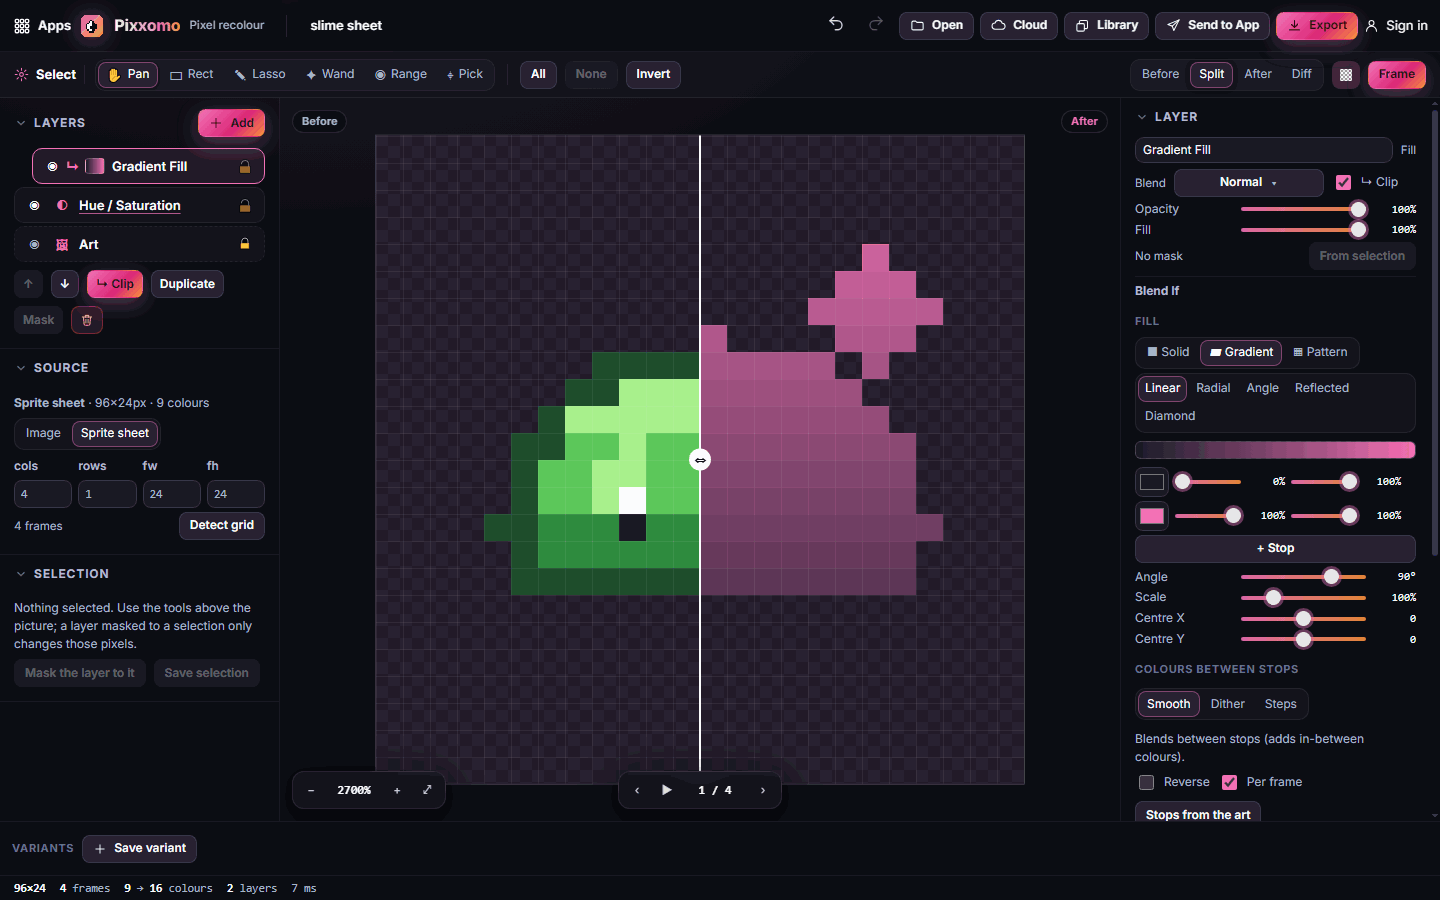Go to next frame
This screenshot has height=900, width=1440.
(x=763, y=790)
